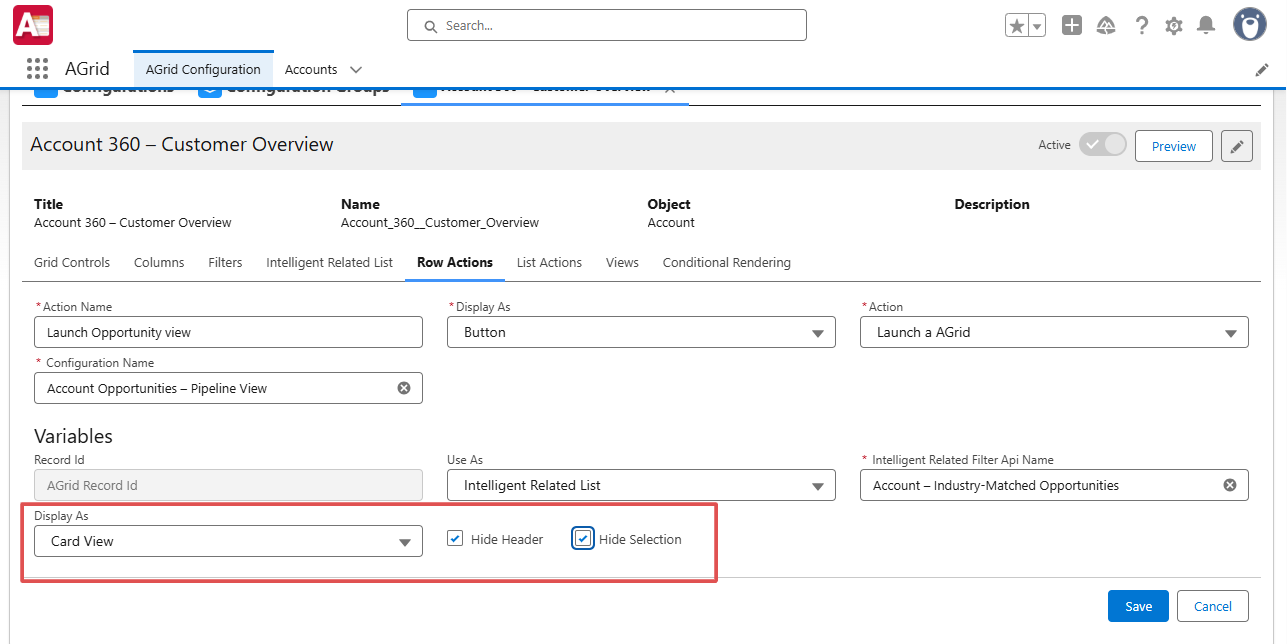1287x644 pixels.
Task: Open the Trailhead guidance icon
Action: 1106,26
